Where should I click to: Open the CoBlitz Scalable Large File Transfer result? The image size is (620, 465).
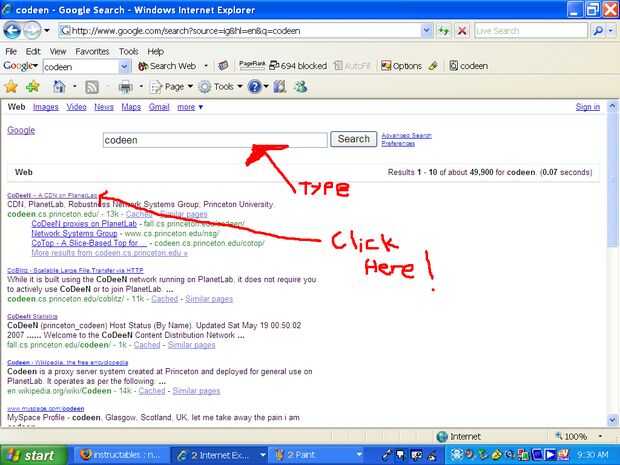coord(75,270)
